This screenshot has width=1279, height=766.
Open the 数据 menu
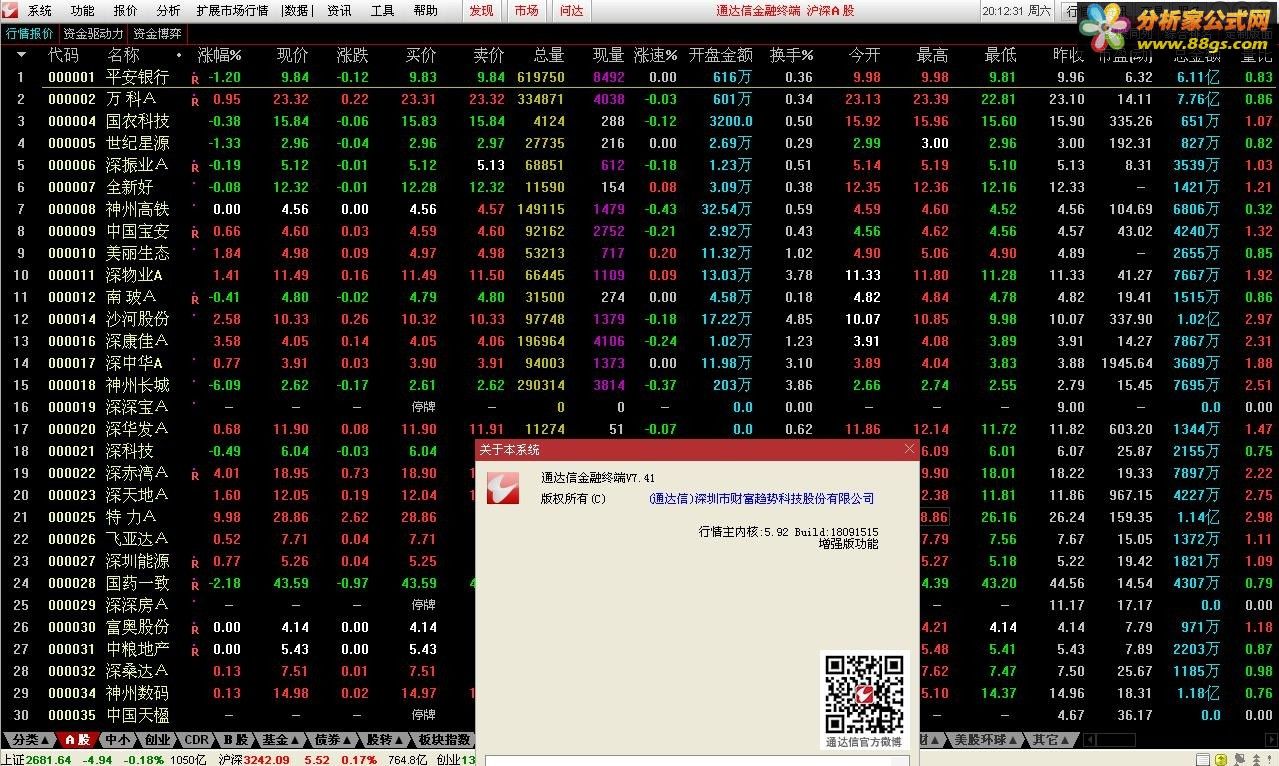tap(296, 11)
